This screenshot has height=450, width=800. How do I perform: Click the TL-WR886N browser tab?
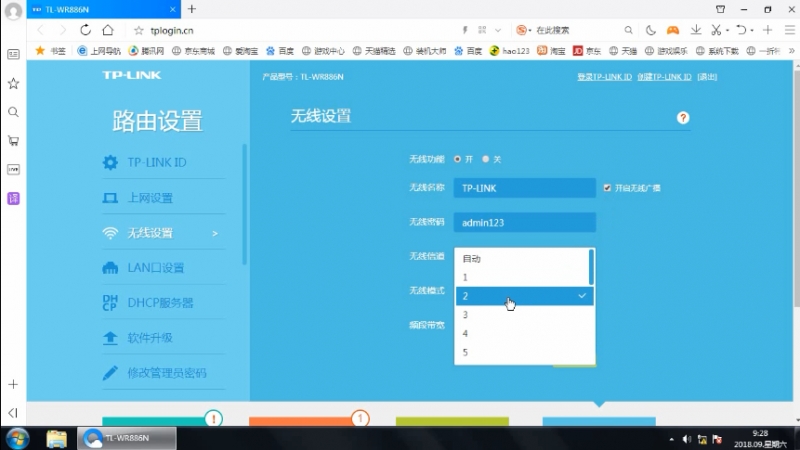click(x=104, y=9)
